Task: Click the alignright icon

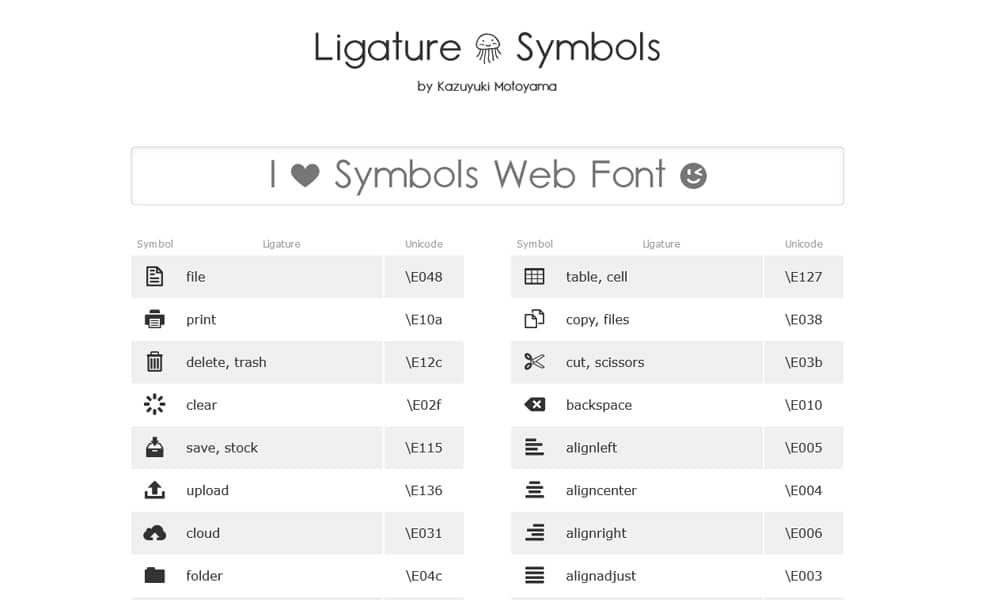Action: pyautogui.click(x=534, y=533)
